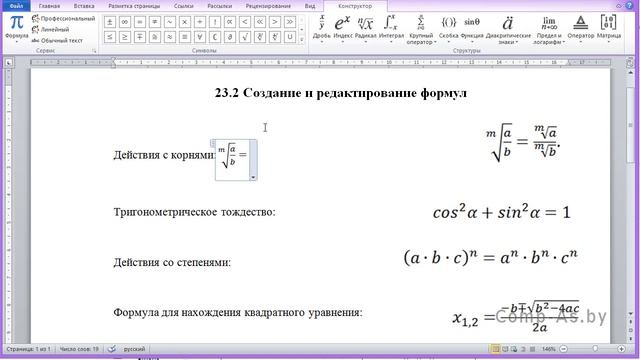The height and width of the screenshot is (360, 640).
Task: Open the Матрица structures dropdown
Action: coord(609,29)
